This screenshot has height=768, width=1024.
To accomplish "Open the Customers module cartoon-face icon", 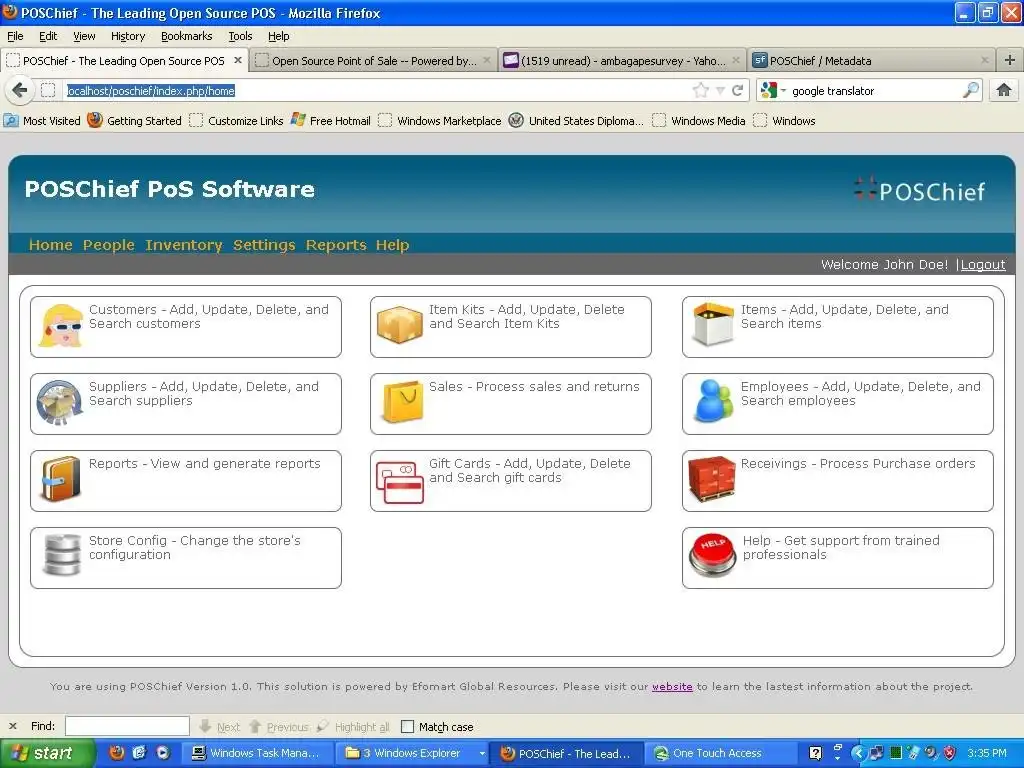I will pyautogui.click(x=61, y=326).
